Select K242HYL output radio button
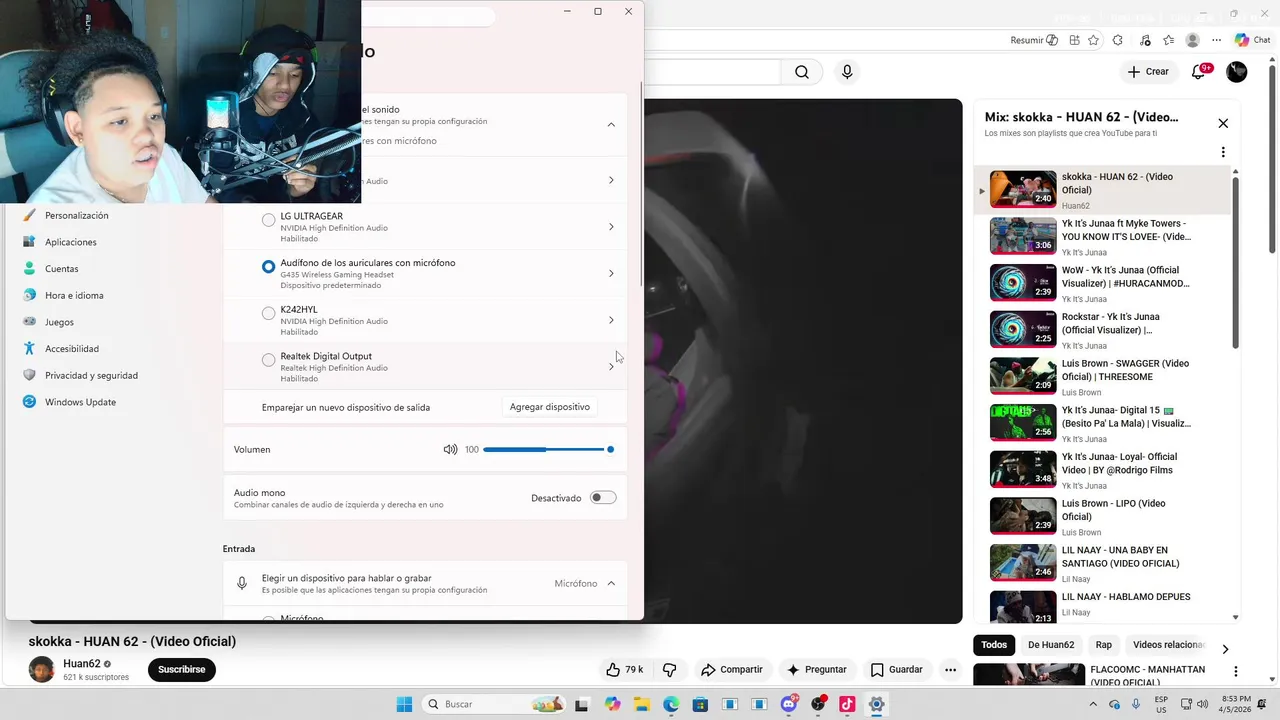Viewport: 1280px width, 720px height. (268, 313)
